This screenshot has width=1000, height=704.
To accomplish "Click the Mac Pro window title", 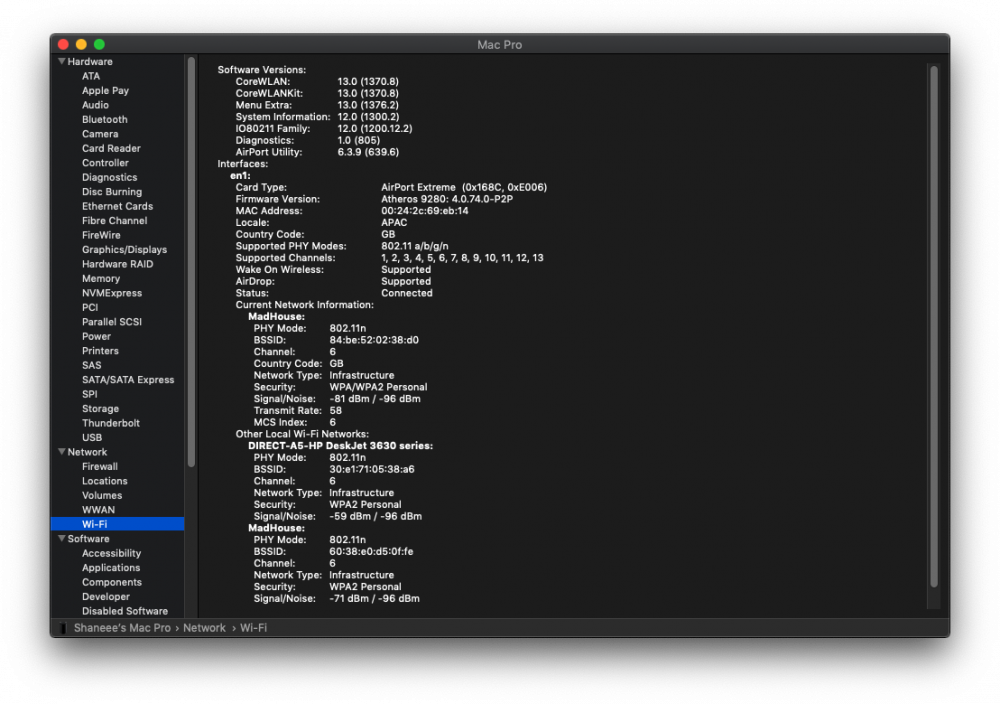I will coord(499,45).
